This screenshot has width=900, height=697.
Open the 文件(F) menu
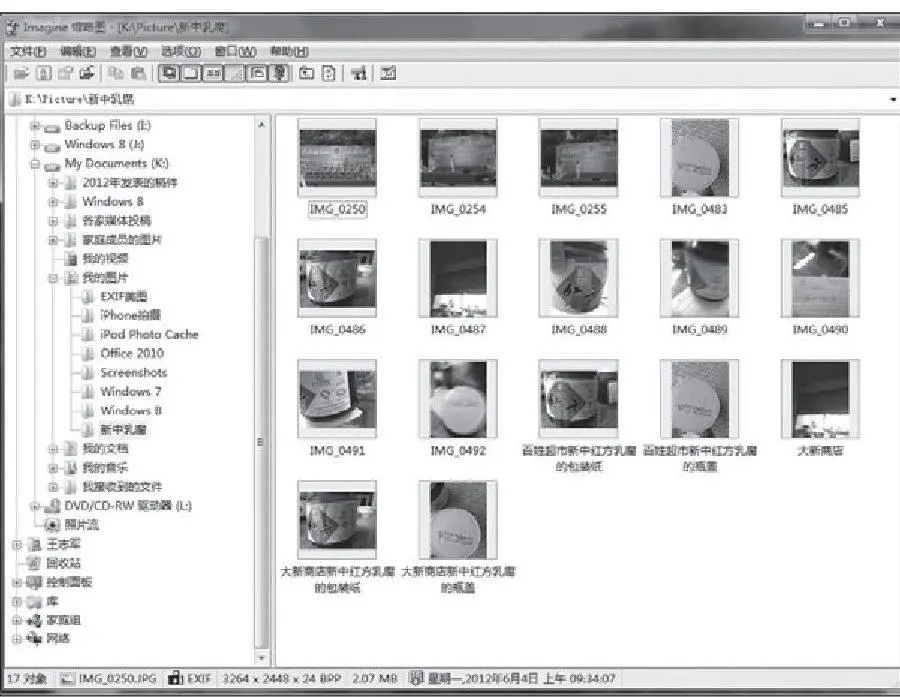(28, 51)
